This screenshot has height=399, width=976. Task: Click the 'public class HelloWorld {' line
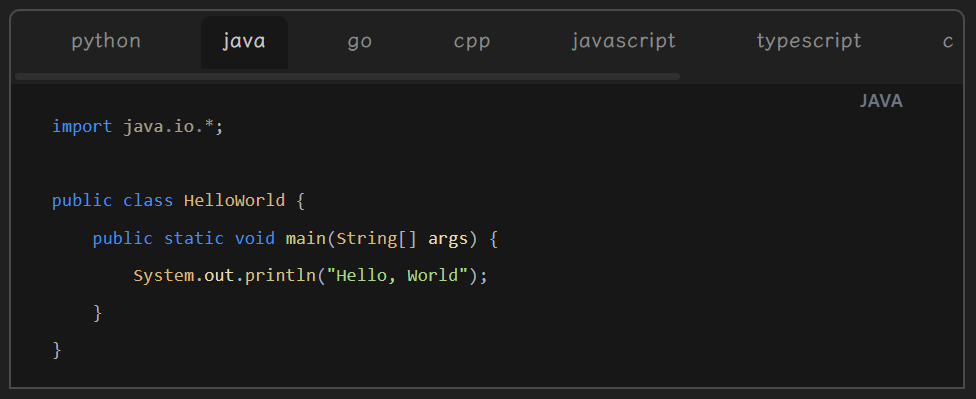tap(179, 200)
